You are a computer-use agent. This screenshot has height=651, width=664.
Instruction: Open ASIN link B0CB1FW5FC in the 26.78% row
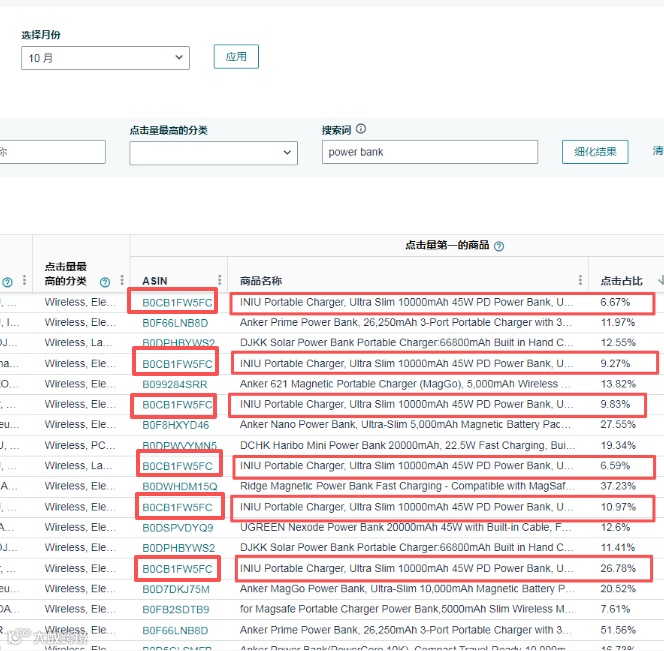pyautogui.click(x=177, y=569)
